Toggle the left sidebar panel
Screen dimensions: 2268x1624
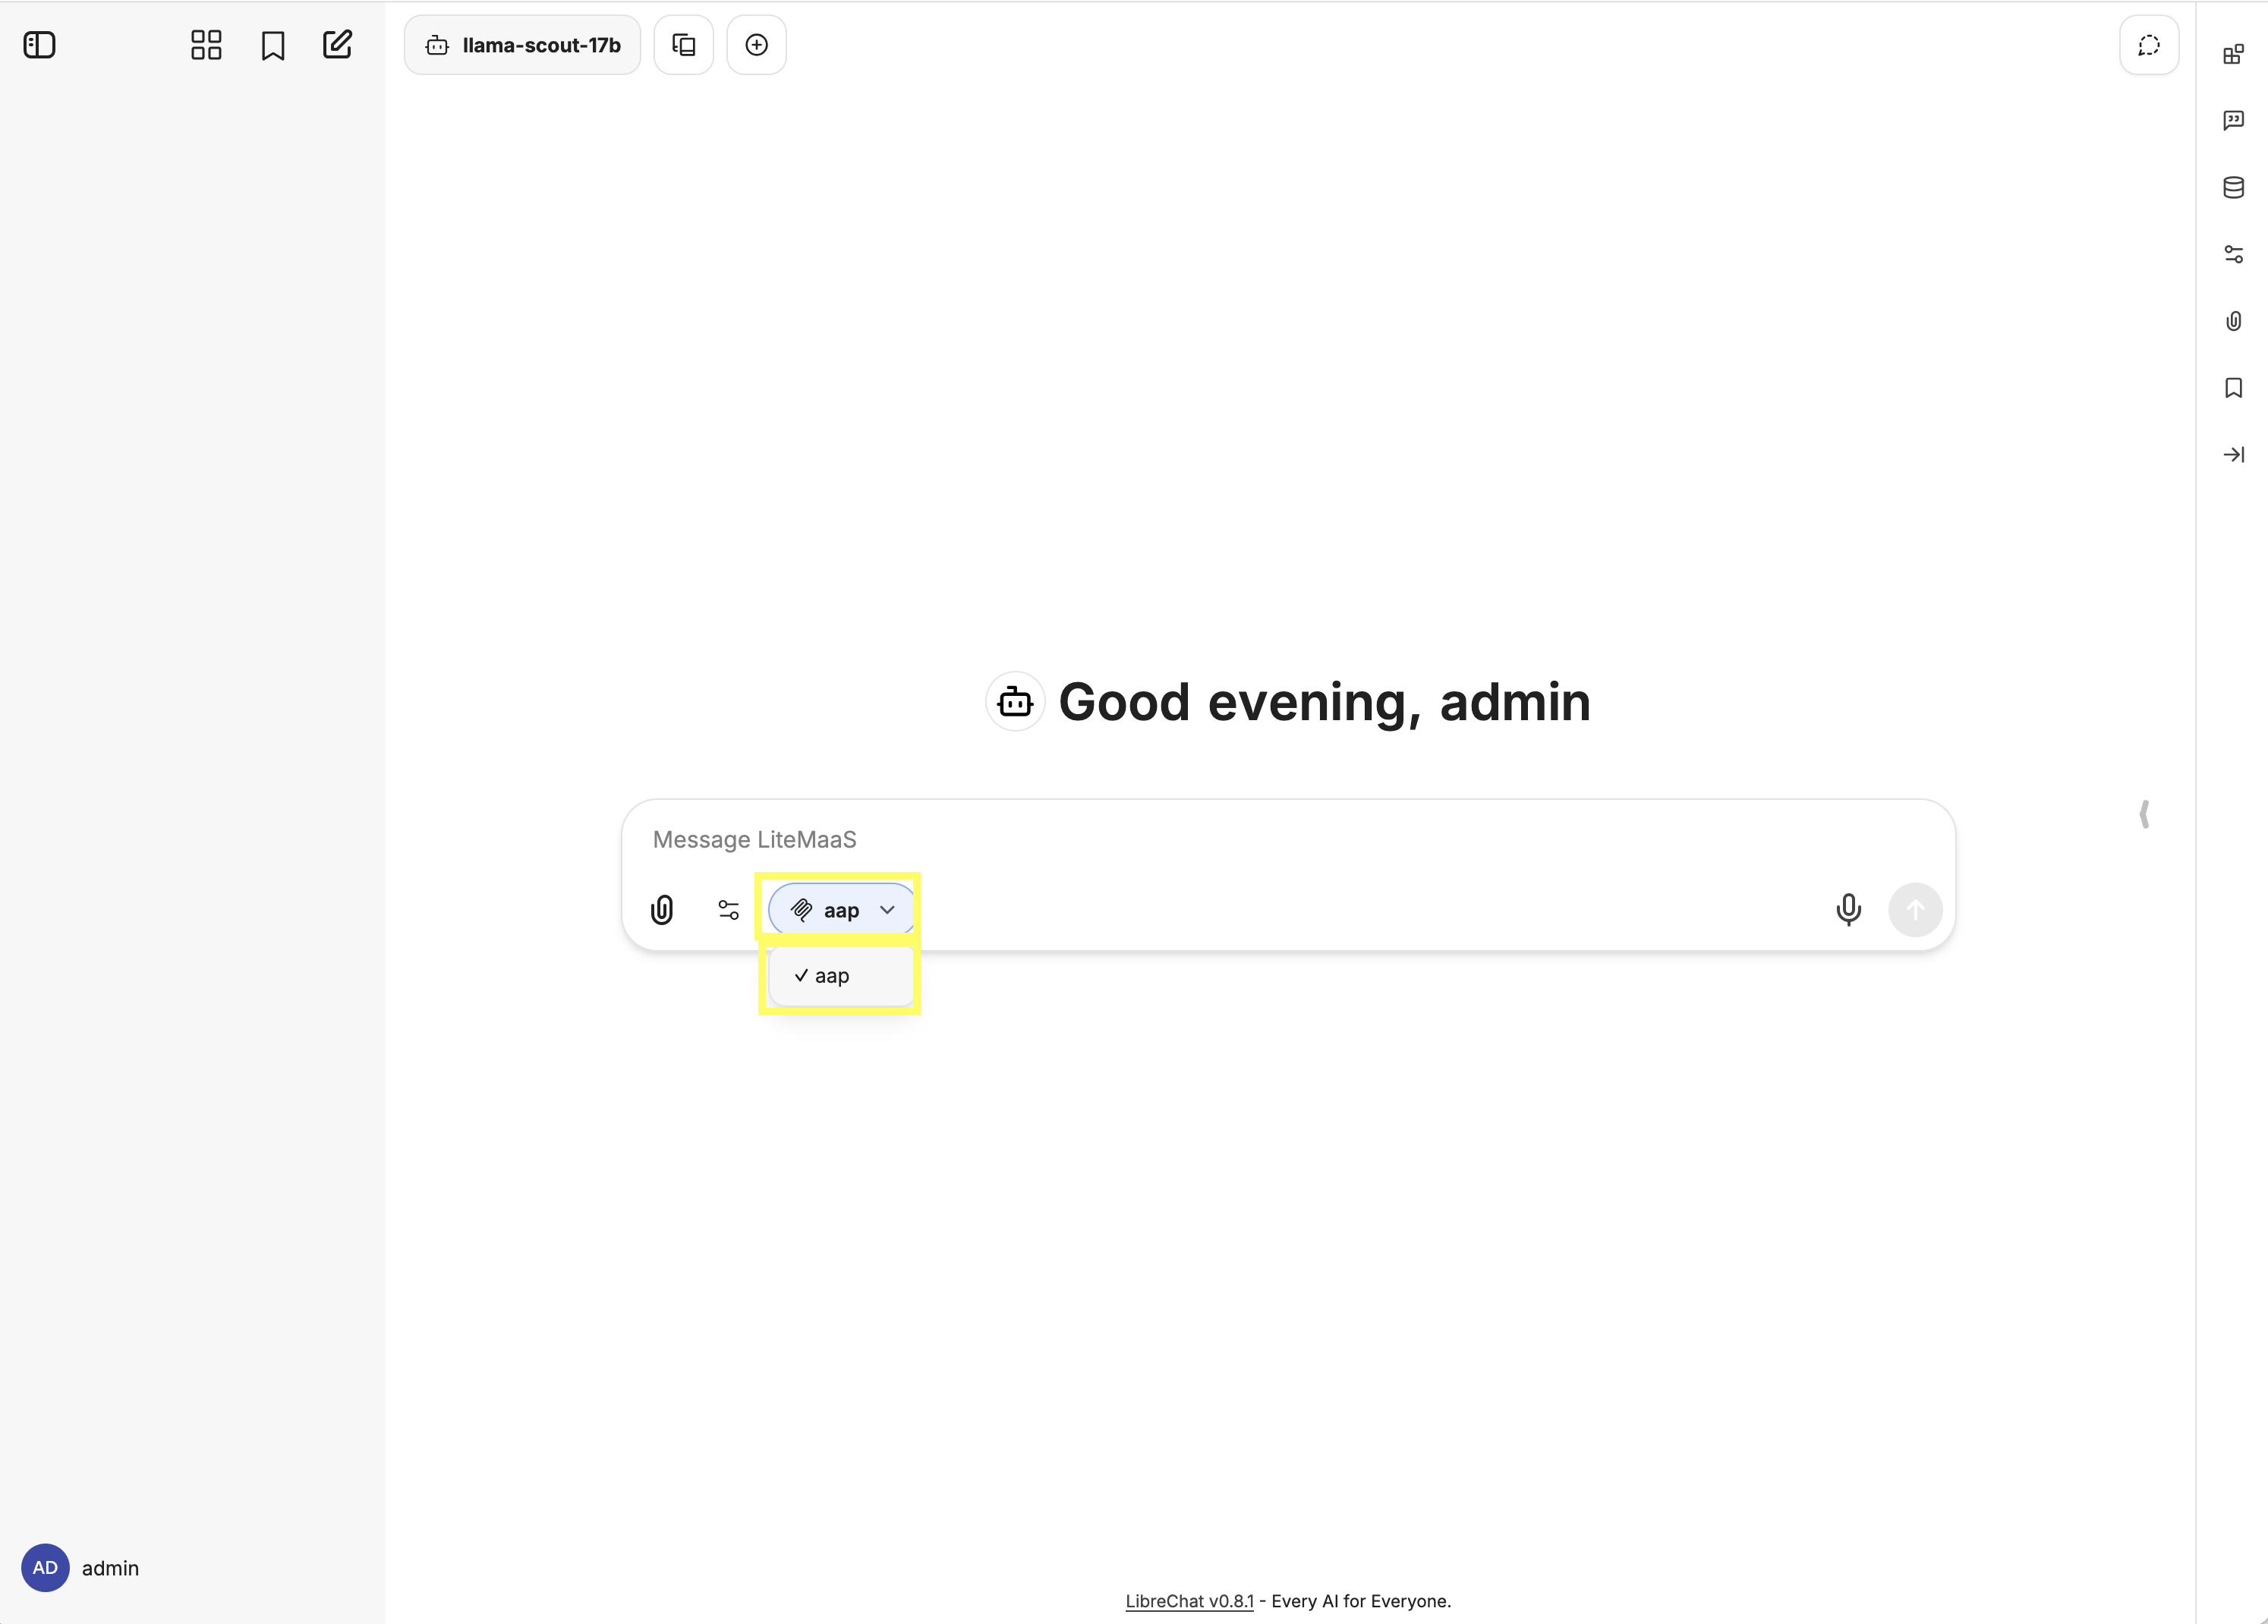point(40,44)
